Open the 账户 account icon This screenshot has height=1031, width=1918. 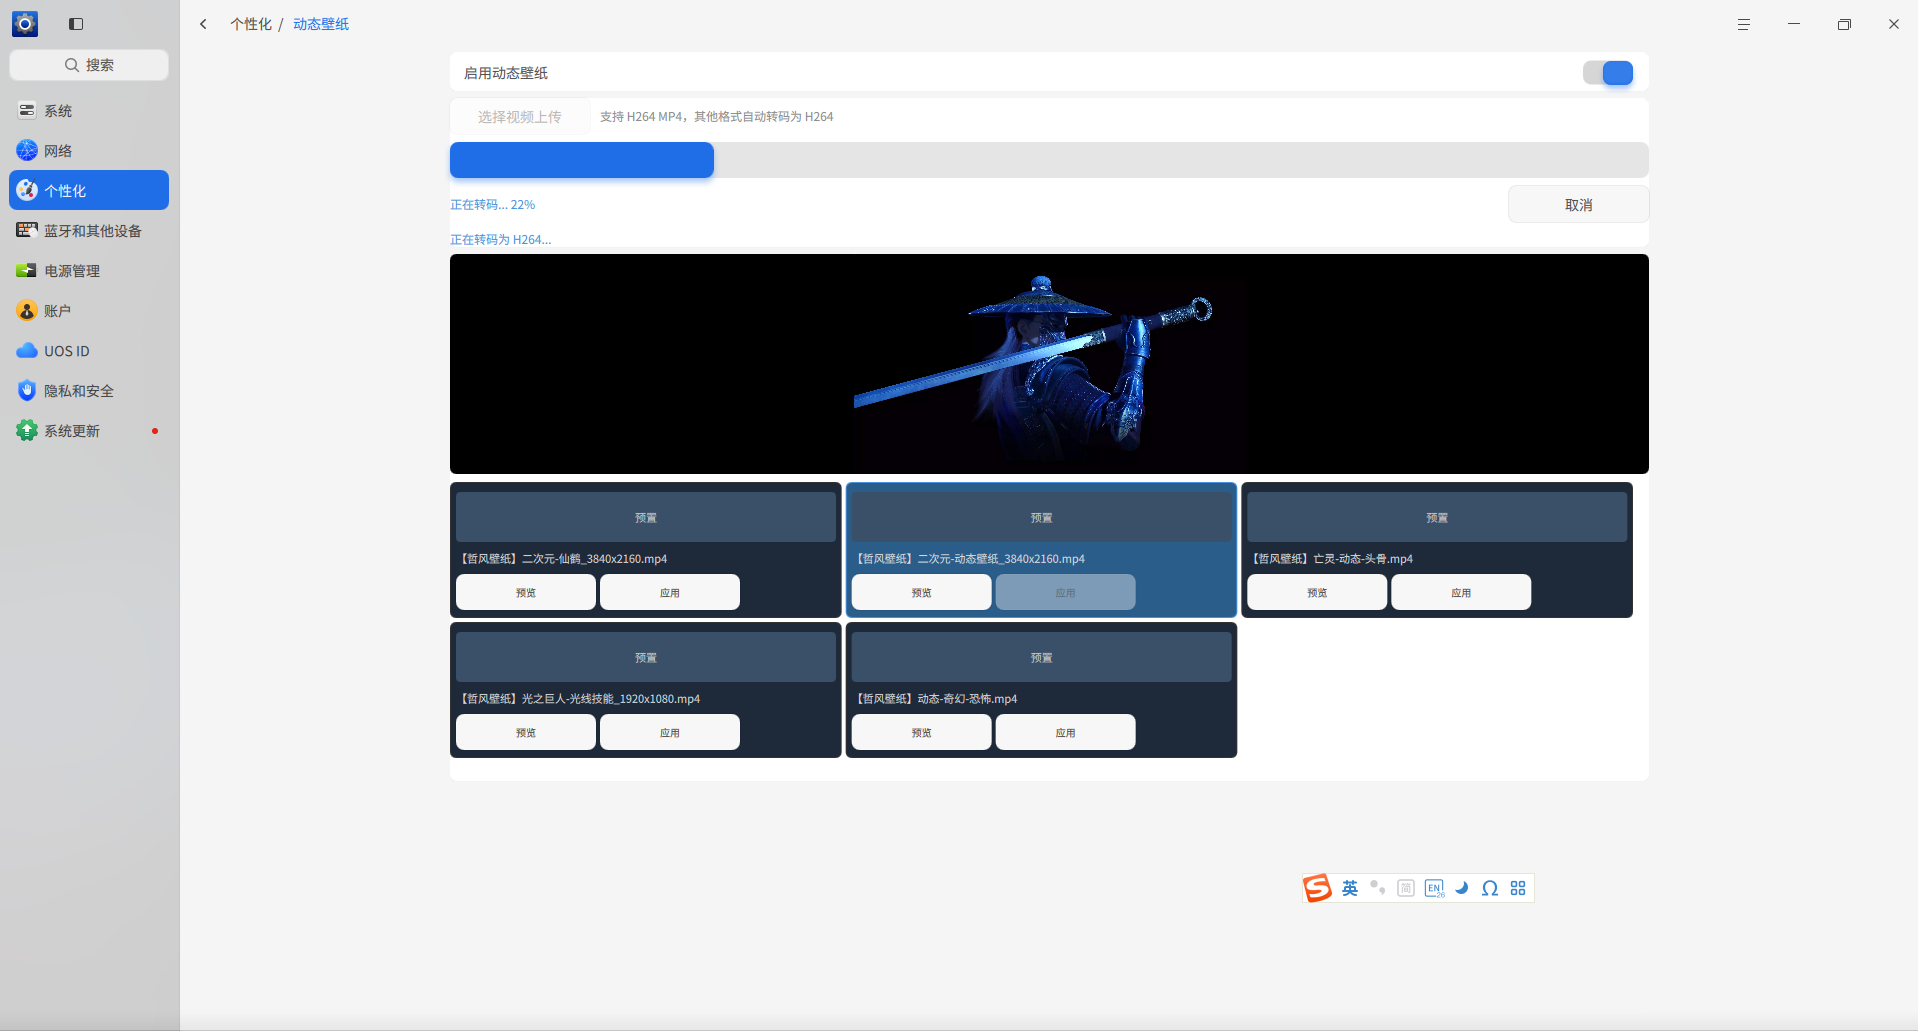[27, 310]
